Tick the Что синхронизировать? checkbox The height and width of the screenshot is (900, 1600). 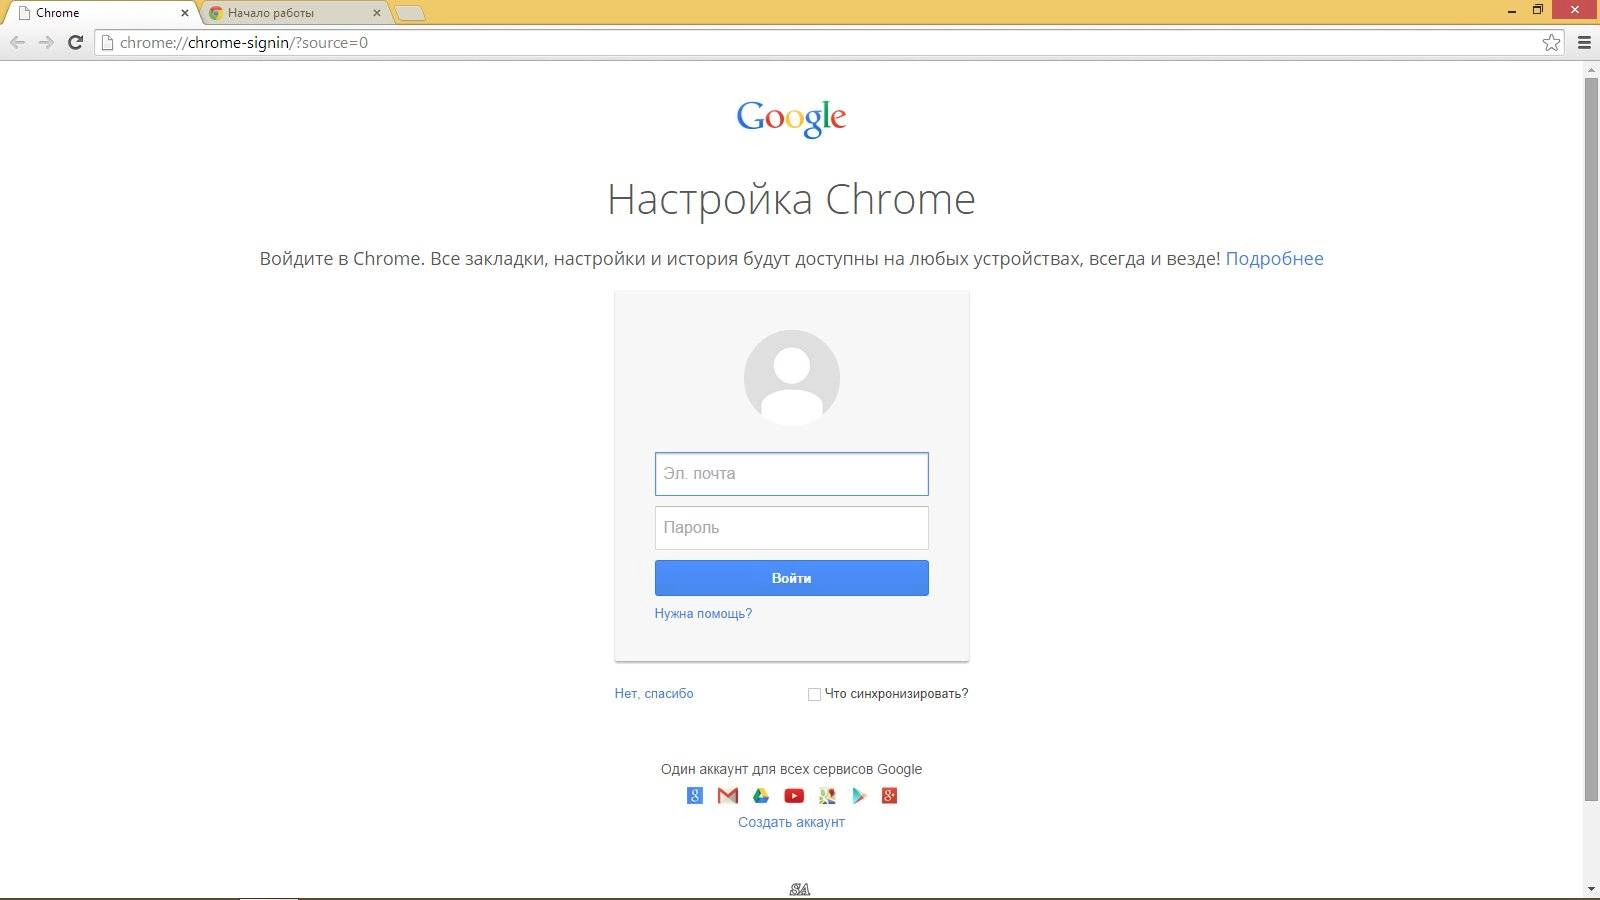(x=814, y=694)
